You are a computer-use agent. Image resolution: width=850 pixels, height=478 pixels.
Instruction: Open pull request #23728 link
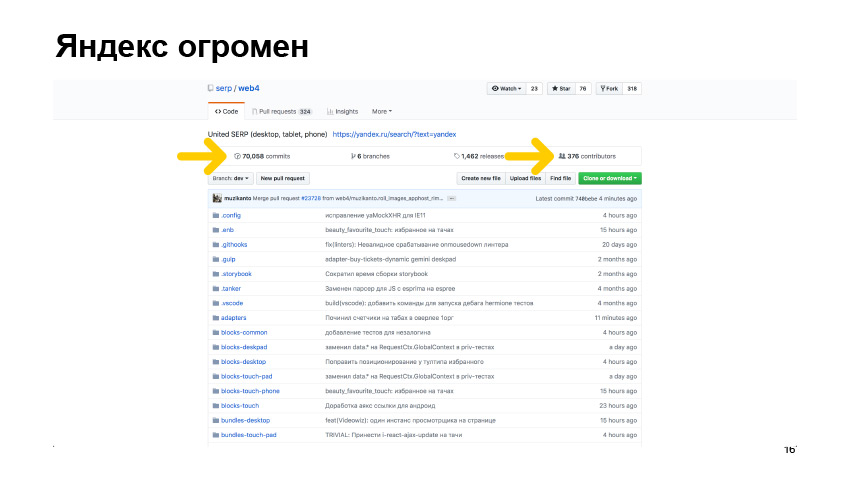tap(311, 198)
